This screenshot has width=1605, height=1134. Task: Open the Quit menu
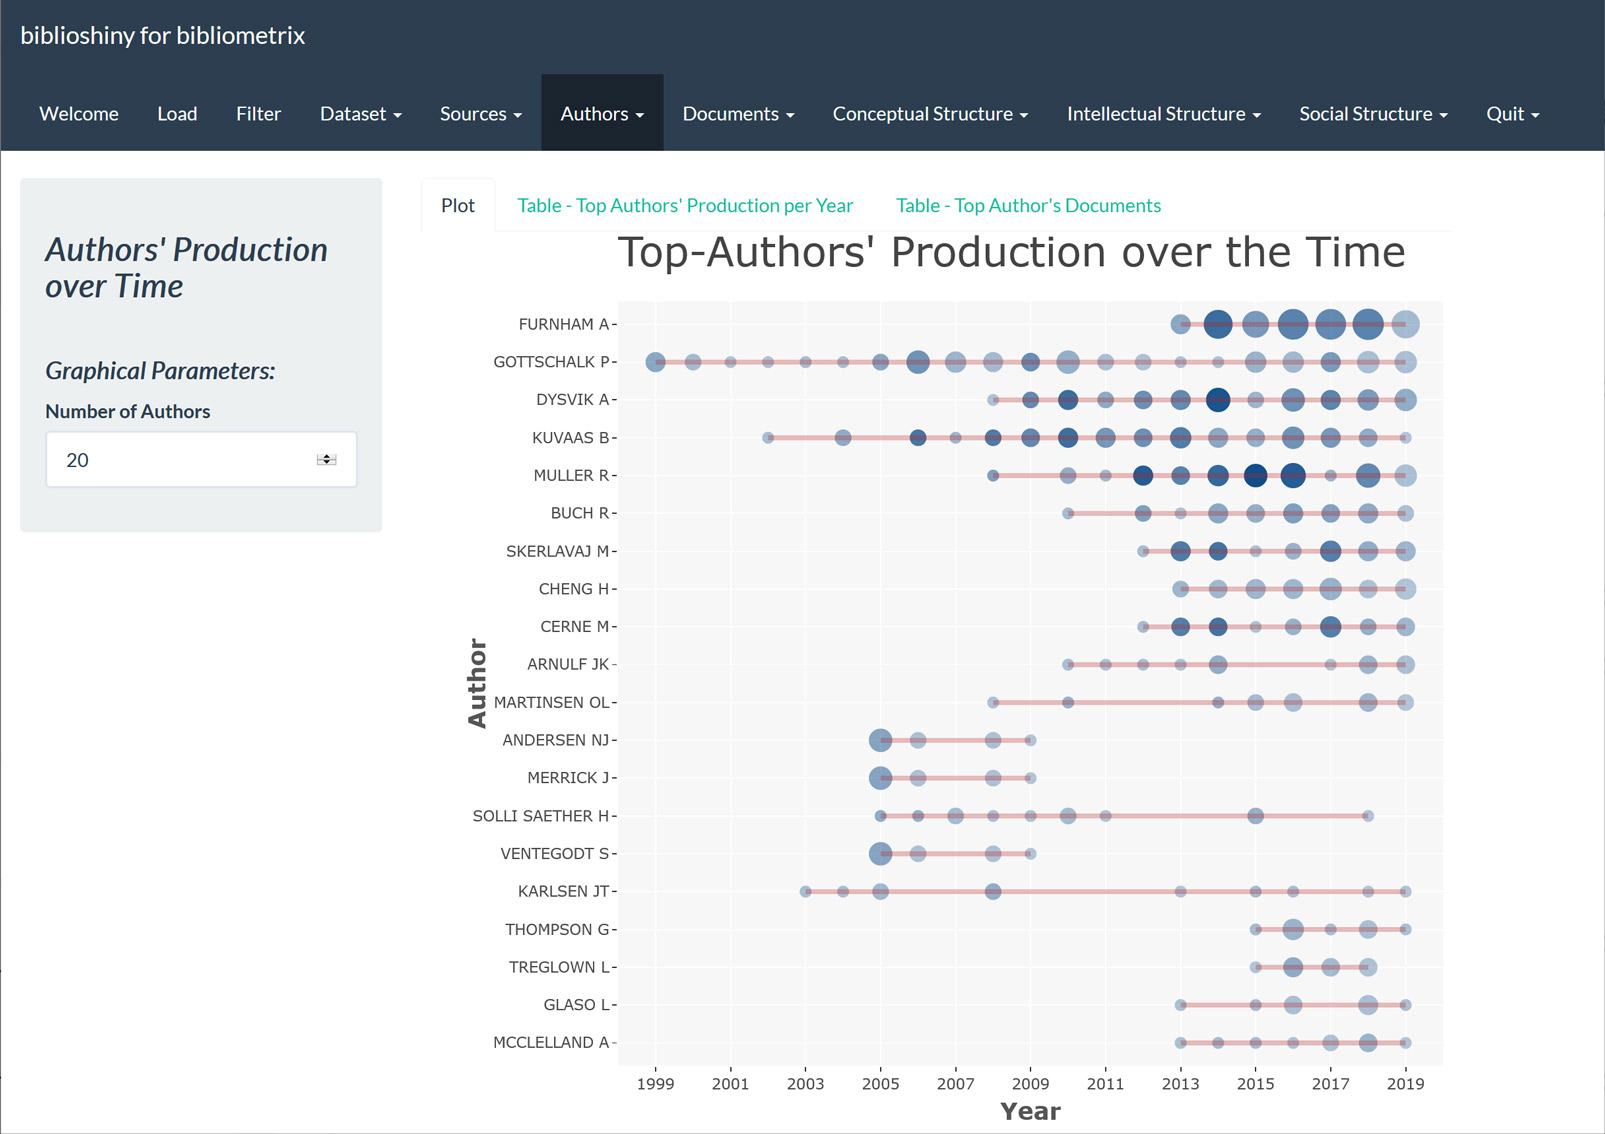(1511, 114)
